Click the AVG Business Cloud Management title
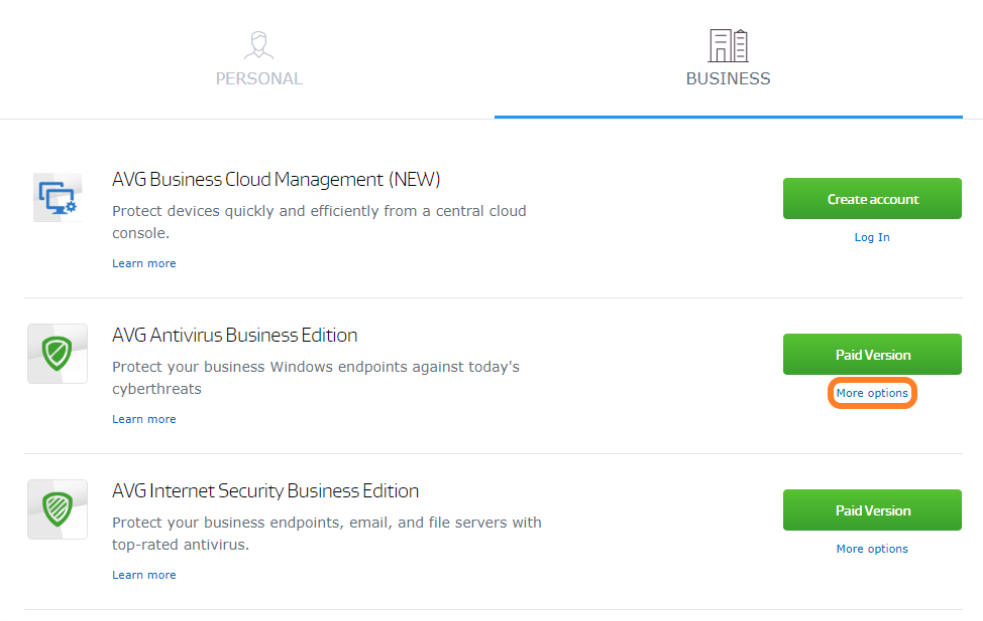 click(x=277, y=179)
